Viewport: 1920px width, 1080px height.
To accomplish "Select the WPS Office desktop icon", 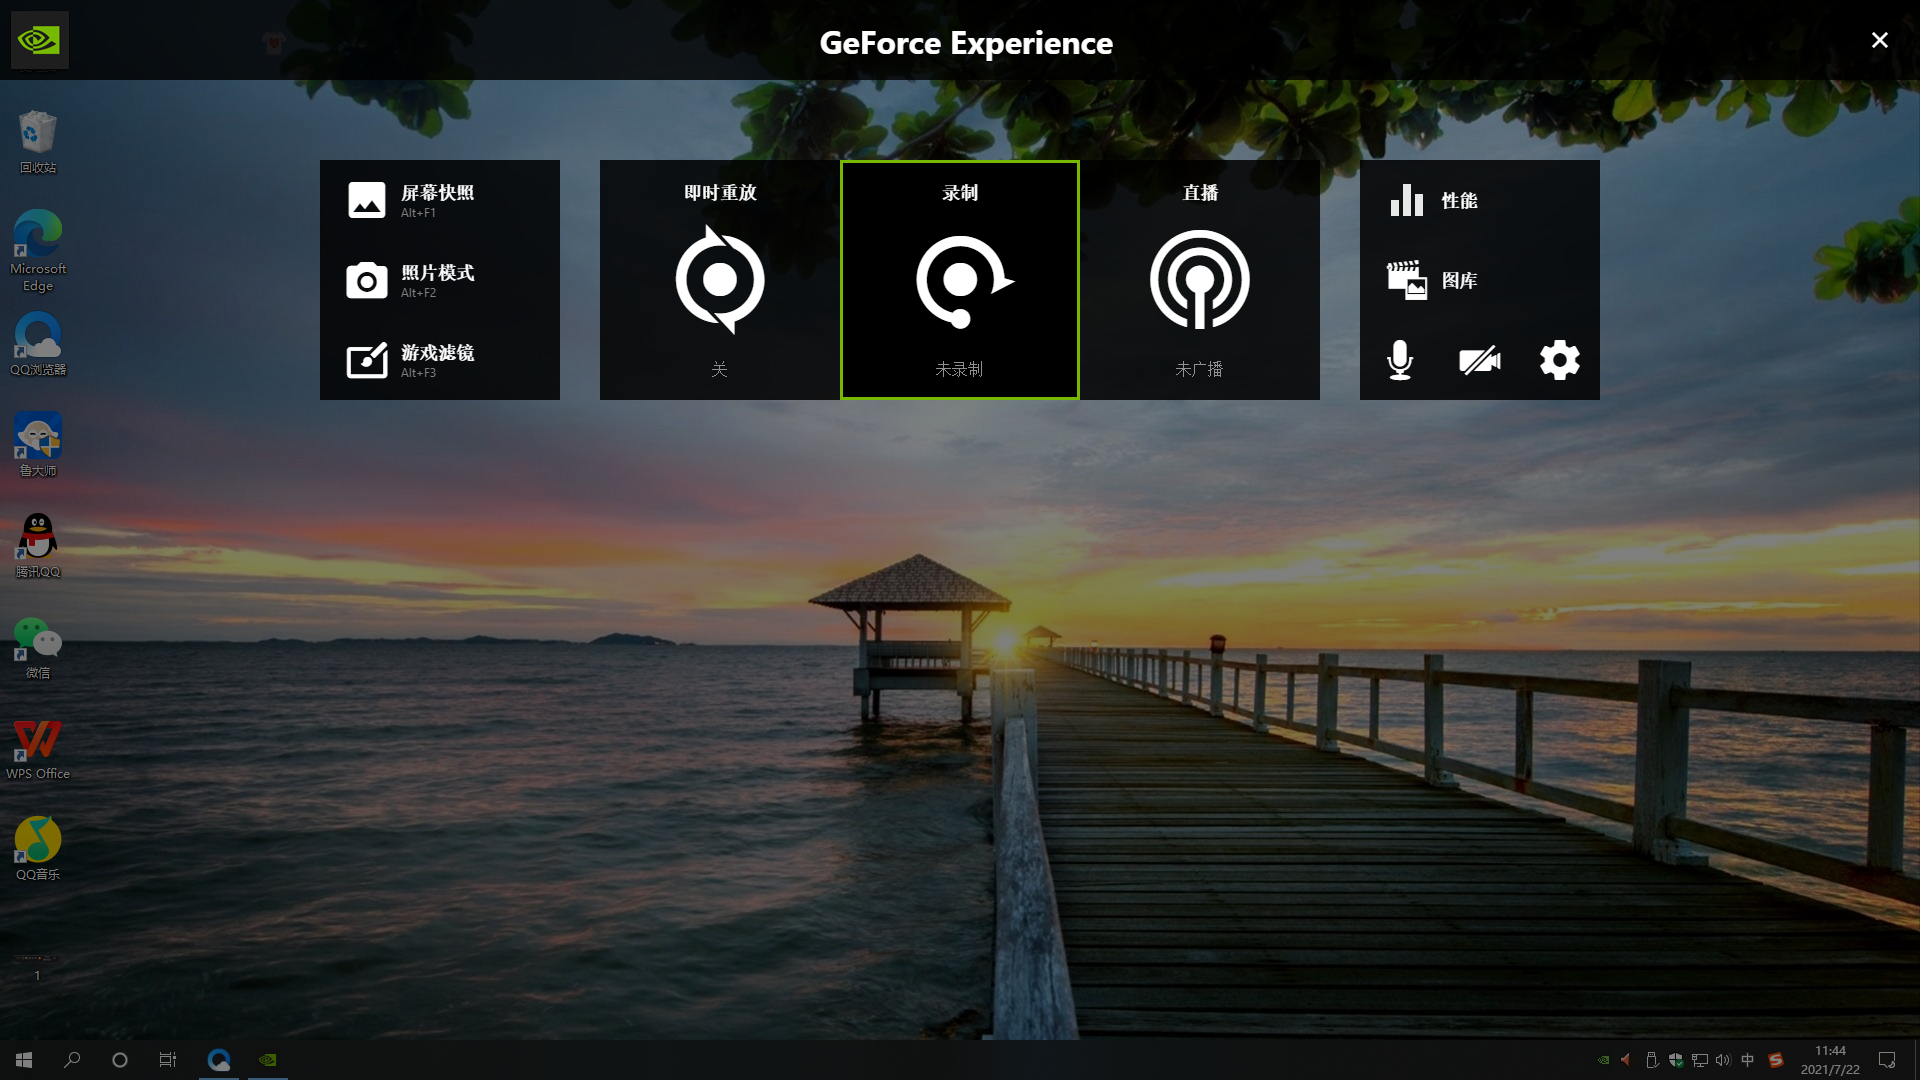I will pos(38,749).
